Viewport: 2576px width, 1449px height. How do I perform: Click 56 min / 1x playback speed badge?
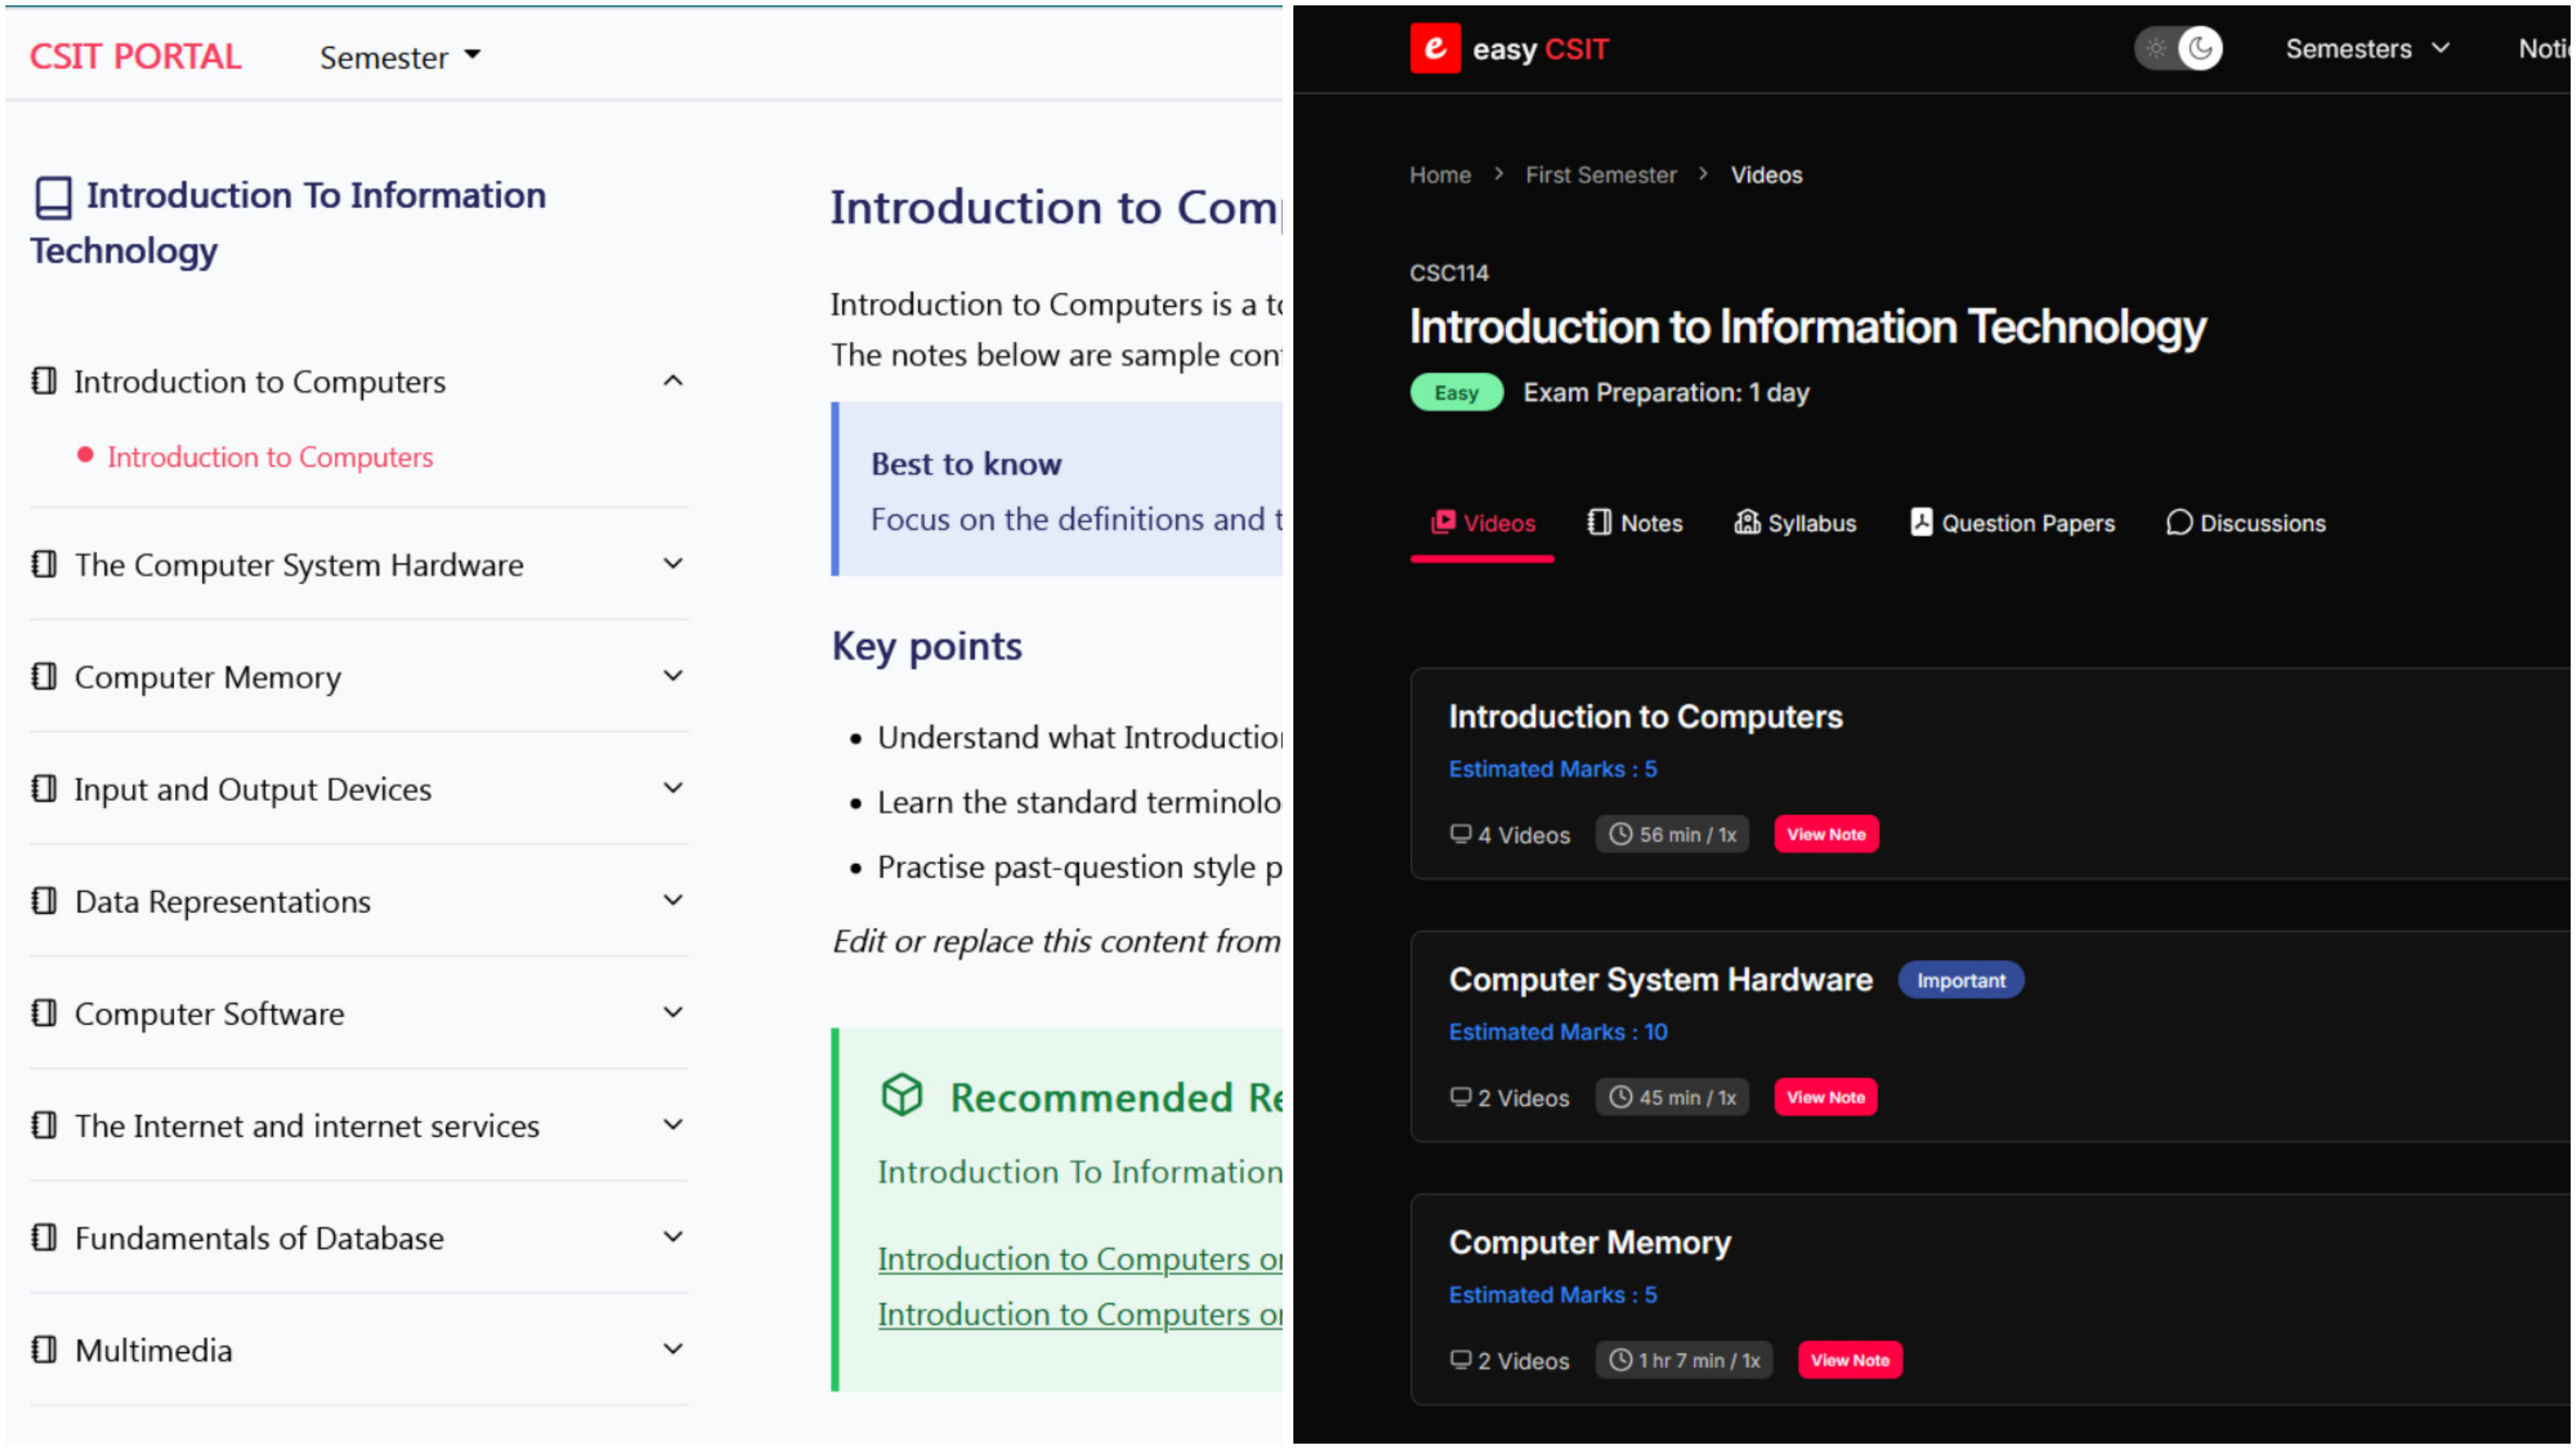coord(1672,834)
